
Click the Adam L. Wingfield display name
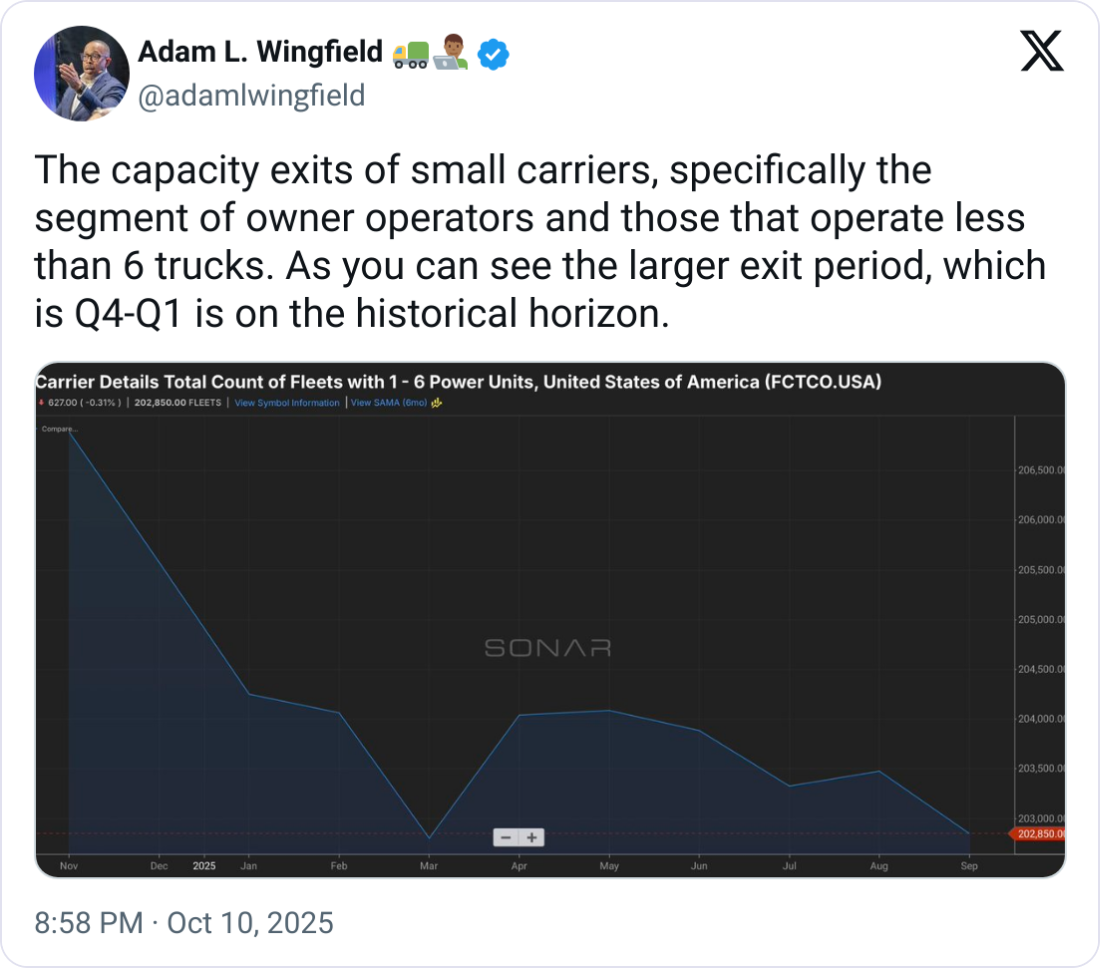260,53
